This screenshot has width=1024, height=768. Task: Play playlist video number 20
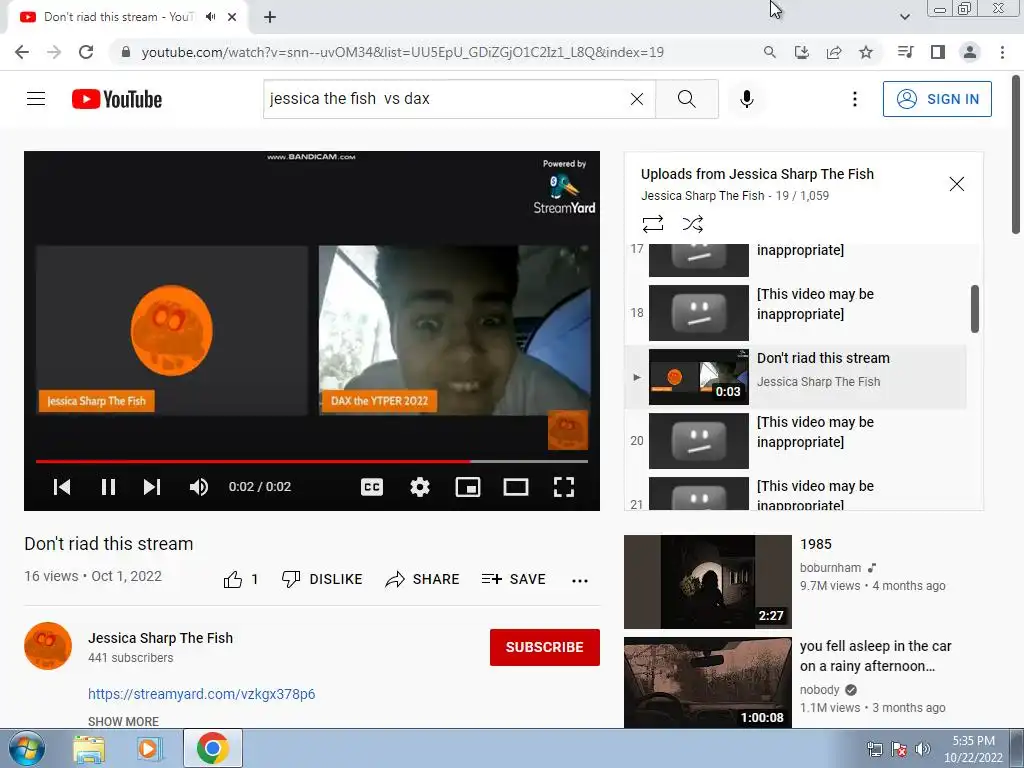point(795,440)
